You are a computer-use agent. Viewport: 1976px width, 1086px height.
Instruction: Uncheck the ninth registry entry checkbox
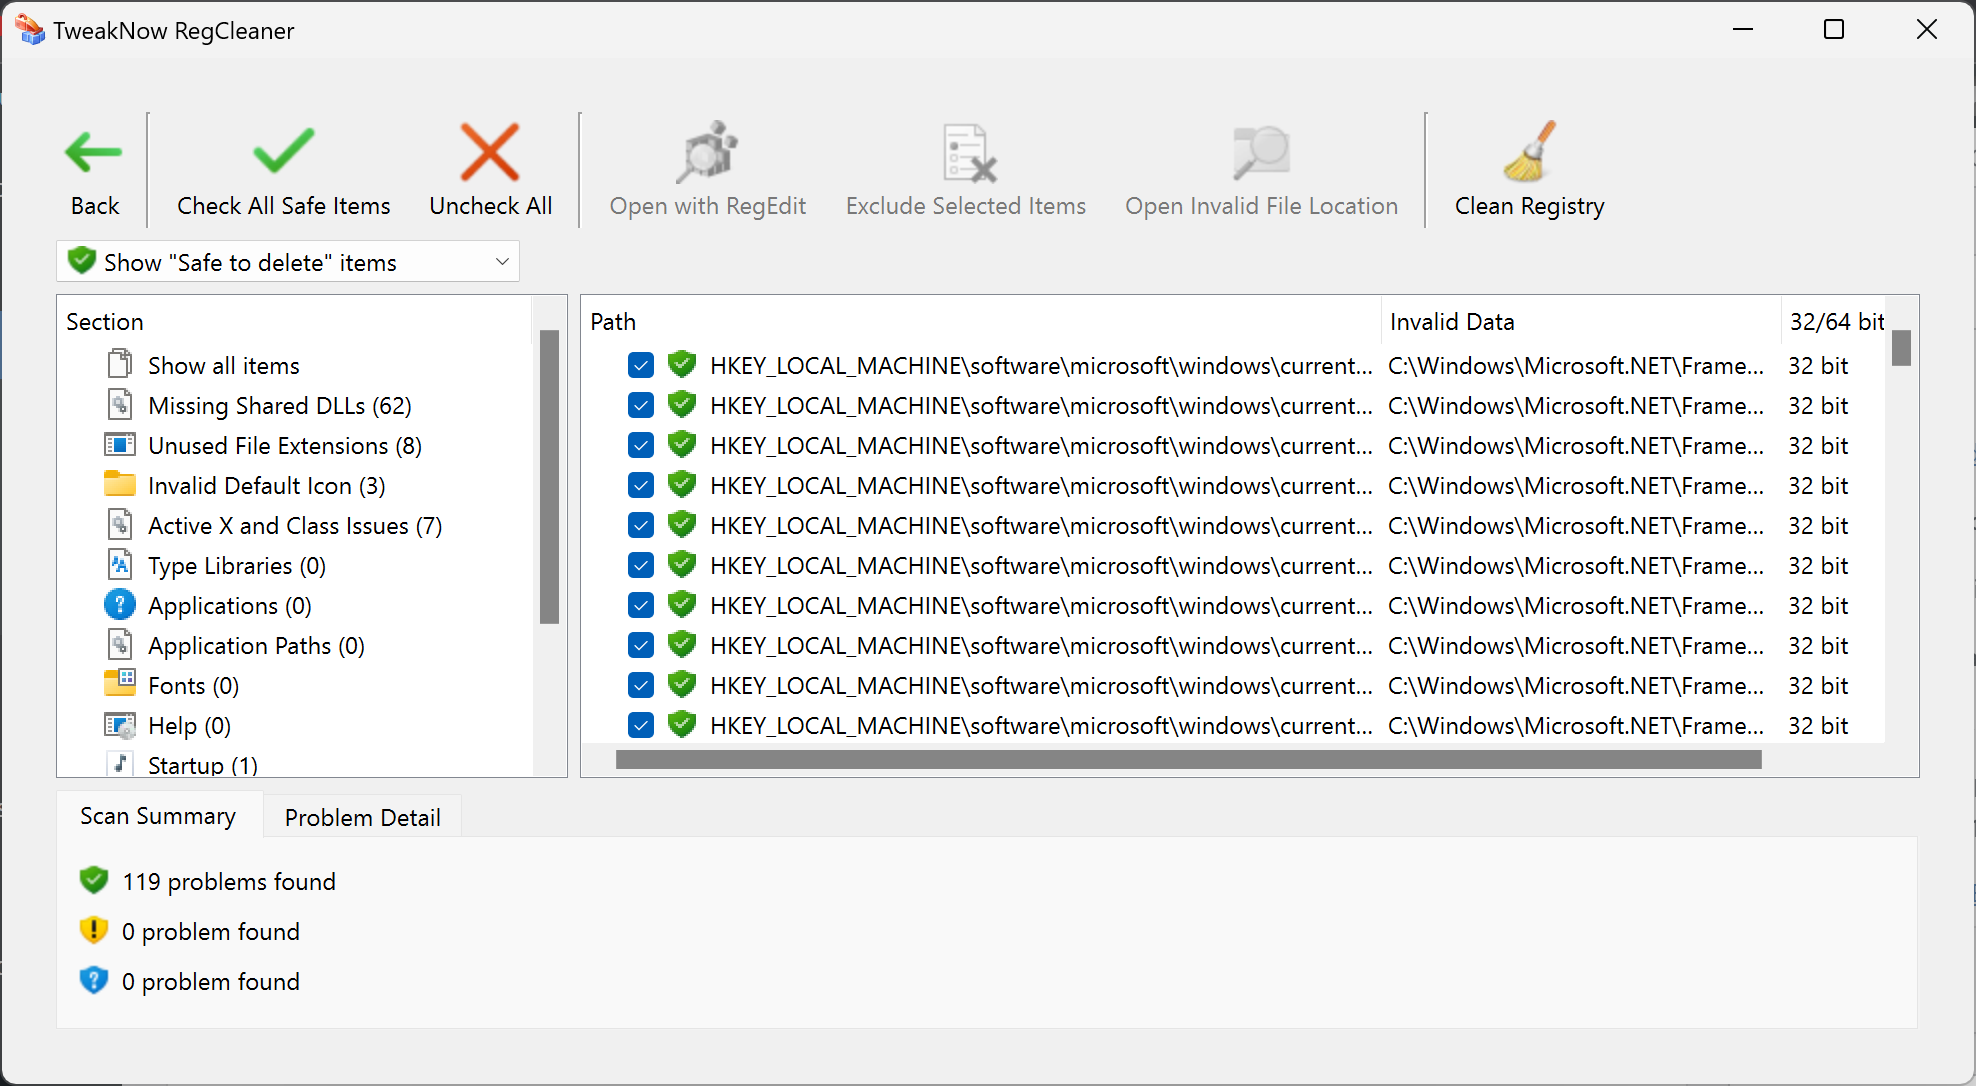[x=641, y=685]
